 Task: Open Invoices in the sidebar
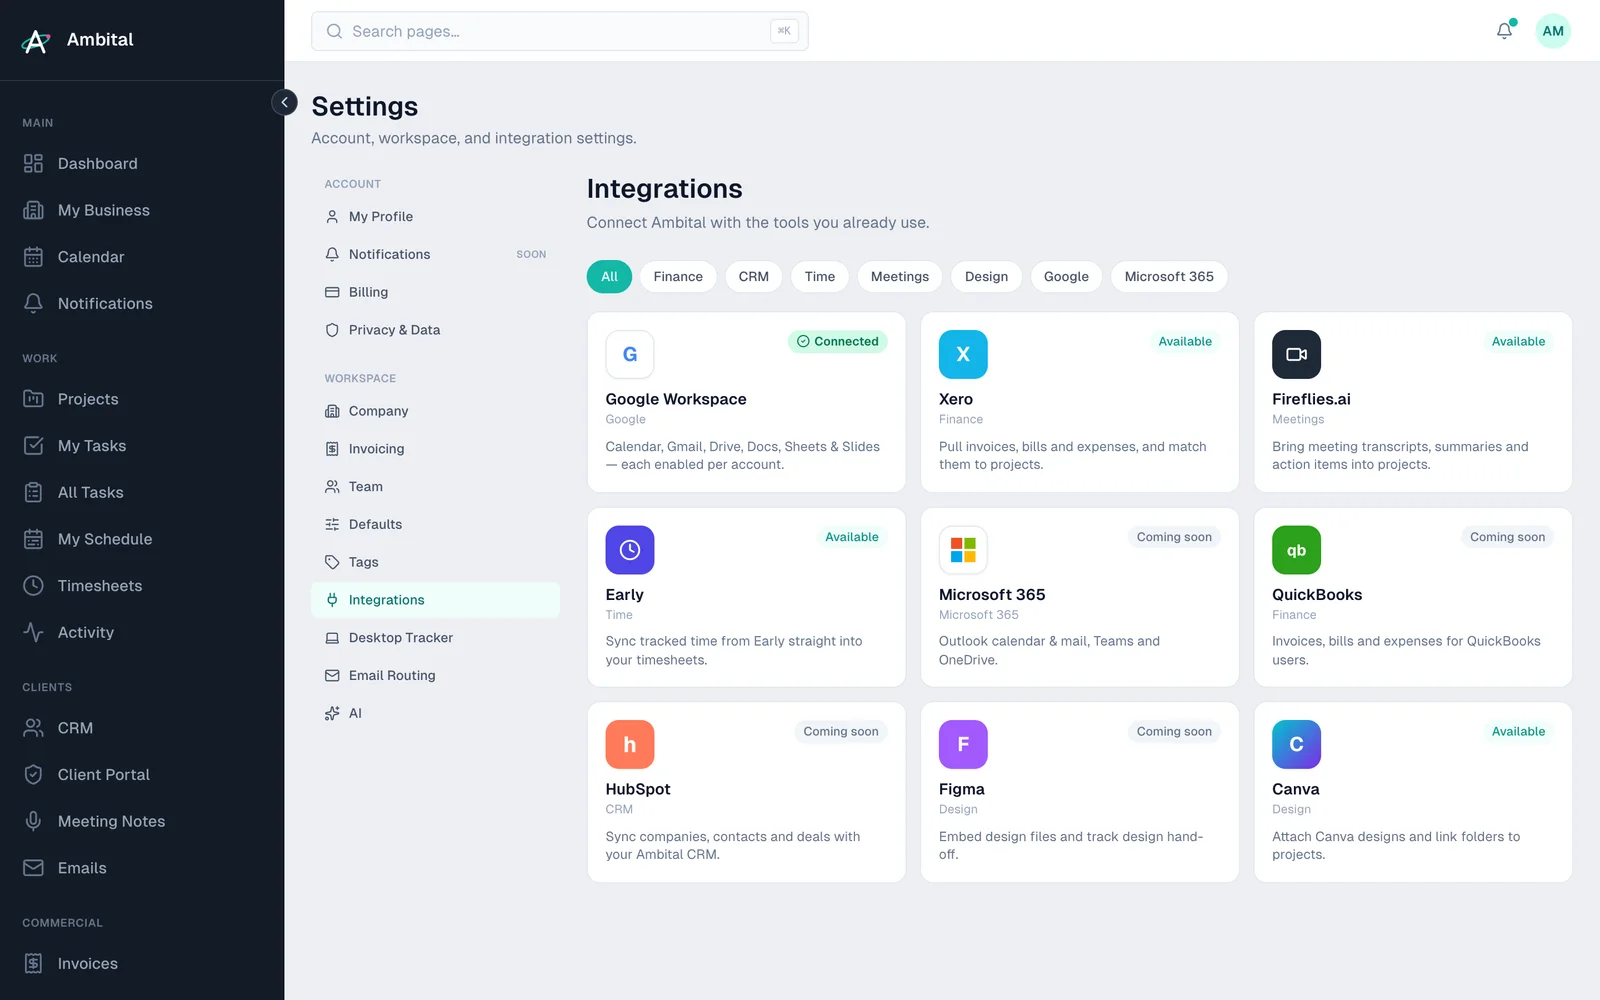click(x=142, y=964)
